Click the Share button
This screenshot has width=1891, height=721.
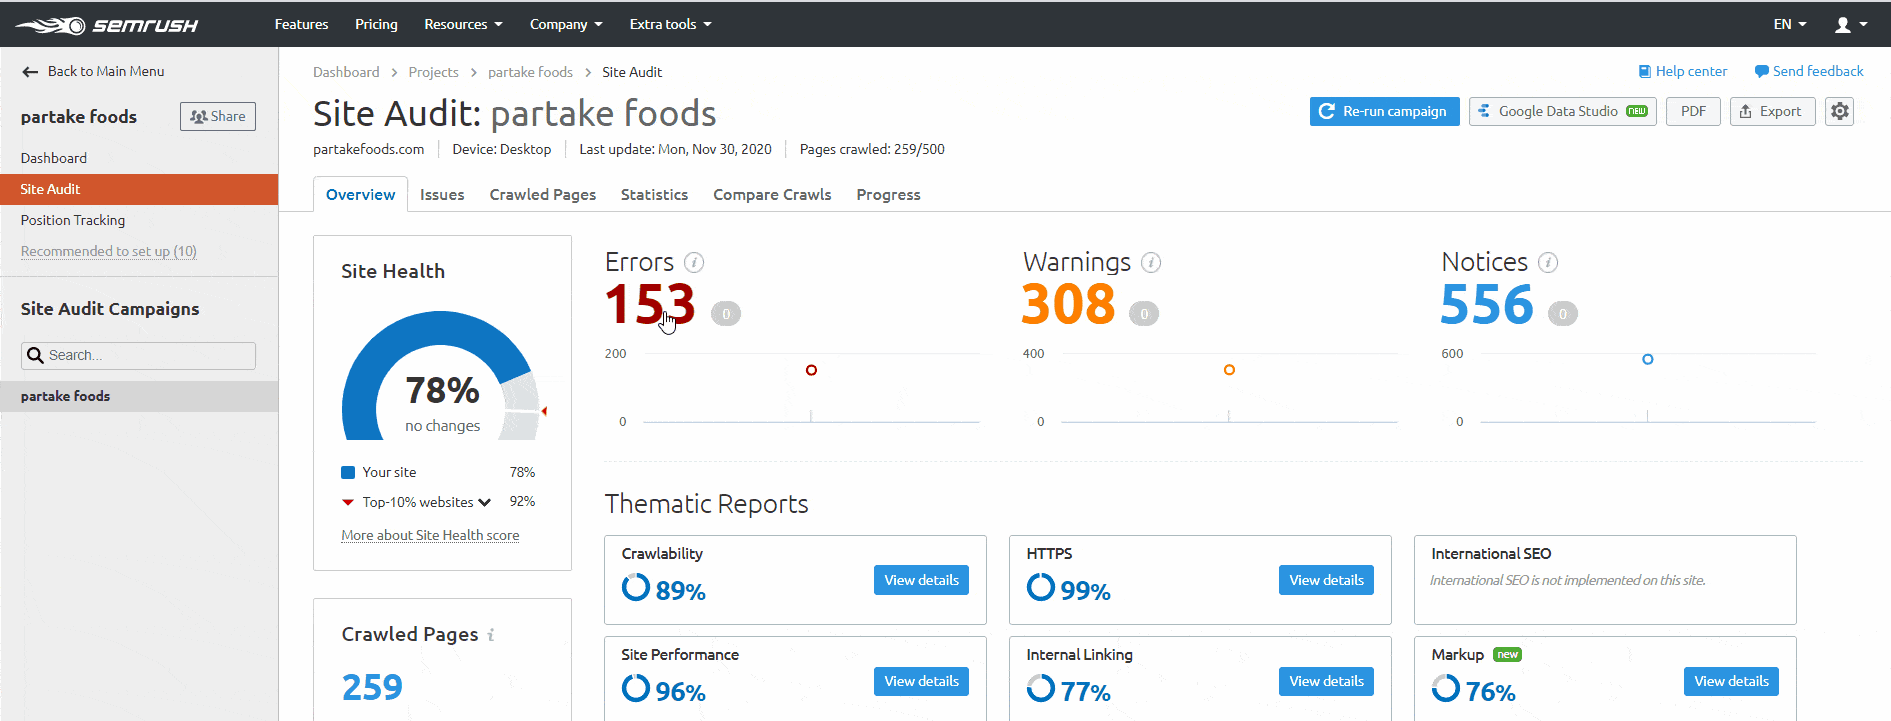pyautogui.click(x=218, y=116)
